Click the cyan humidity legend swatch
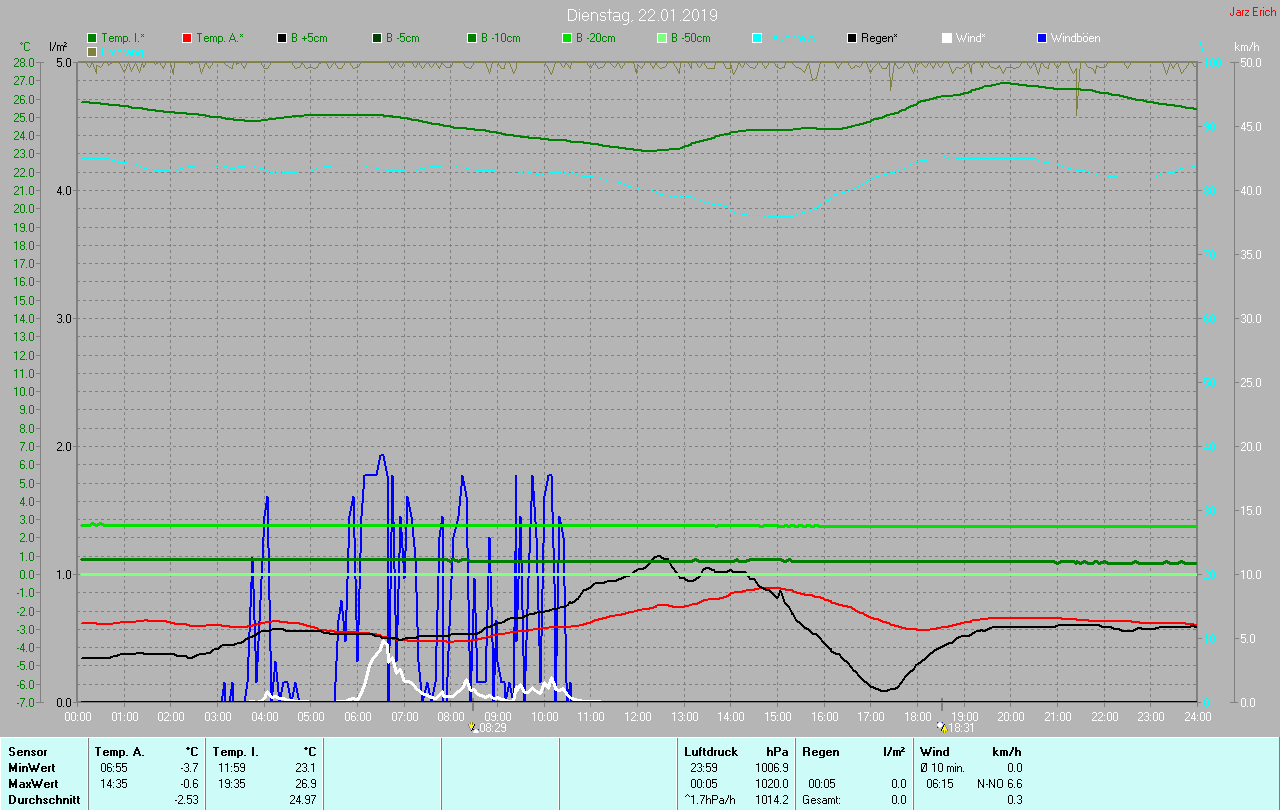Screen dimensions: 1280x810 pyautogui.click(x=757, y=38)
